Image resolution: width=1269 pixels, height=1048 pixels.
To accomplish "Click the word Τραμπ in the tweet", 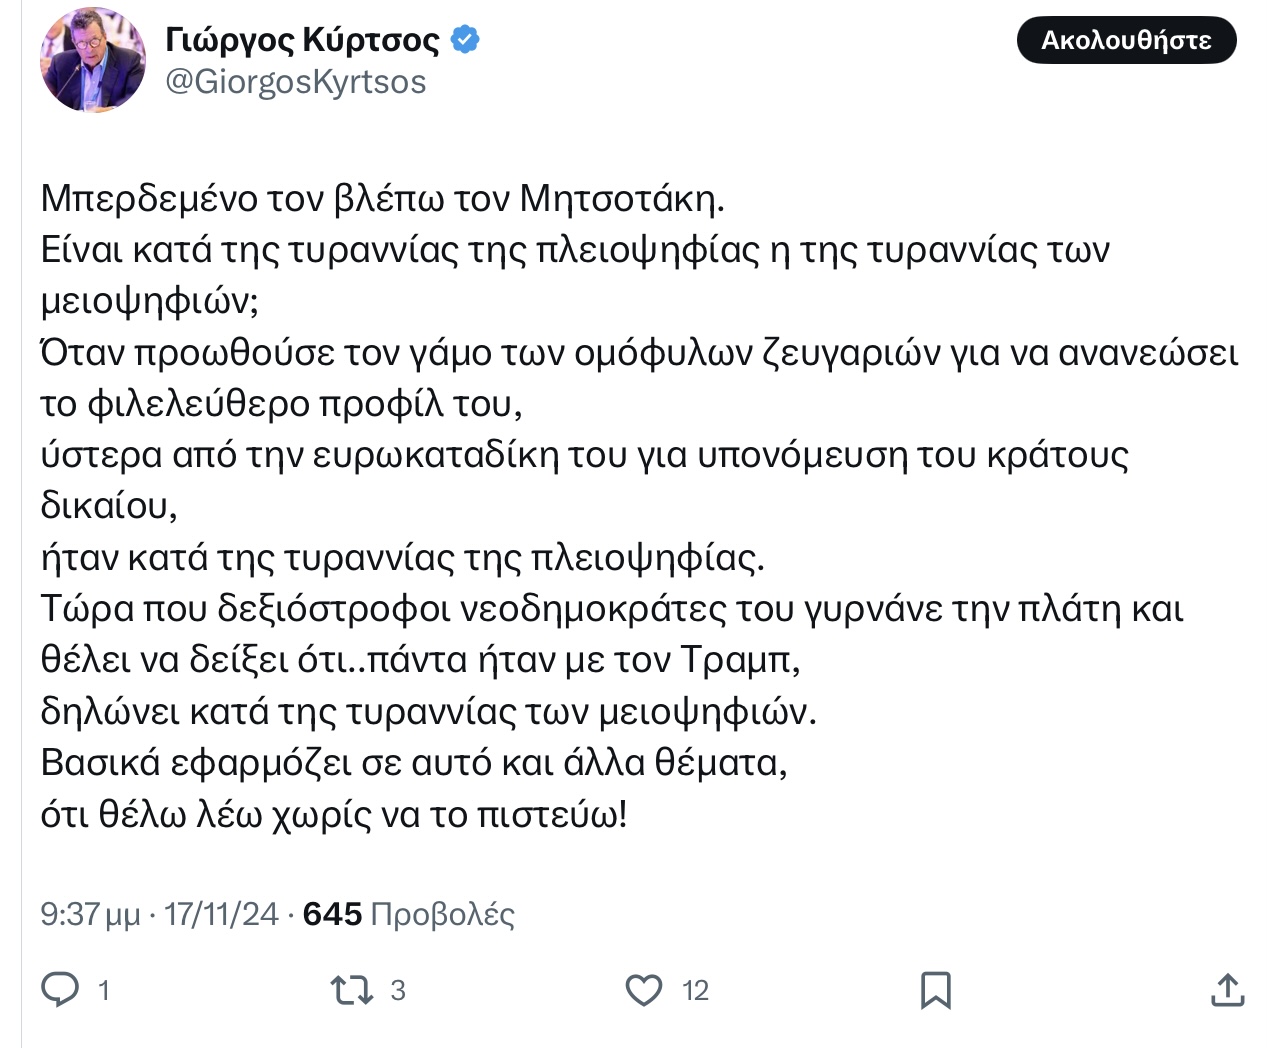I will click(x=738, y=660).
